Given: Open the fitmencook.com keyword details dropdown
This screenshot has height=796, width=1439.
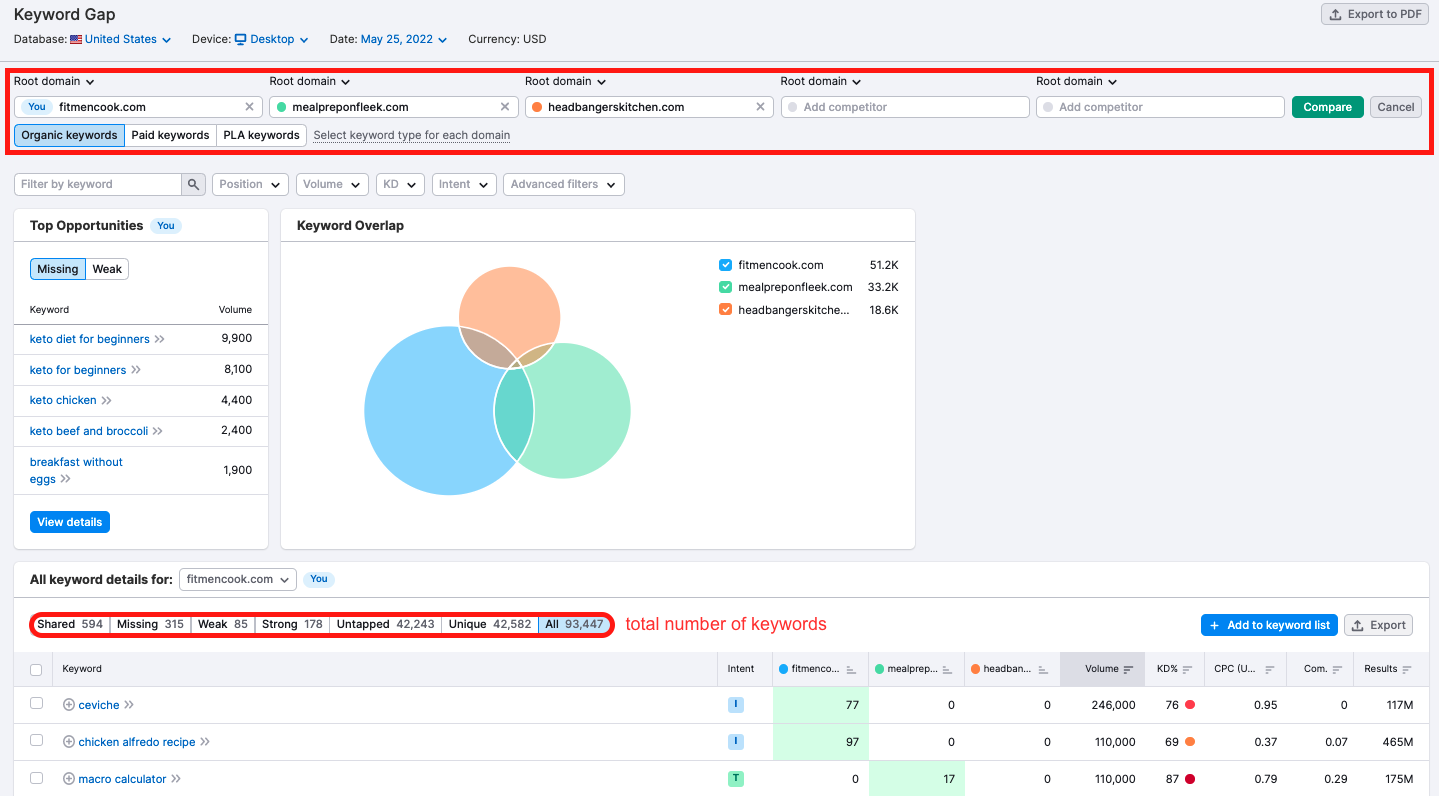Looking at the screenshot, I should (x=238, y=579).
